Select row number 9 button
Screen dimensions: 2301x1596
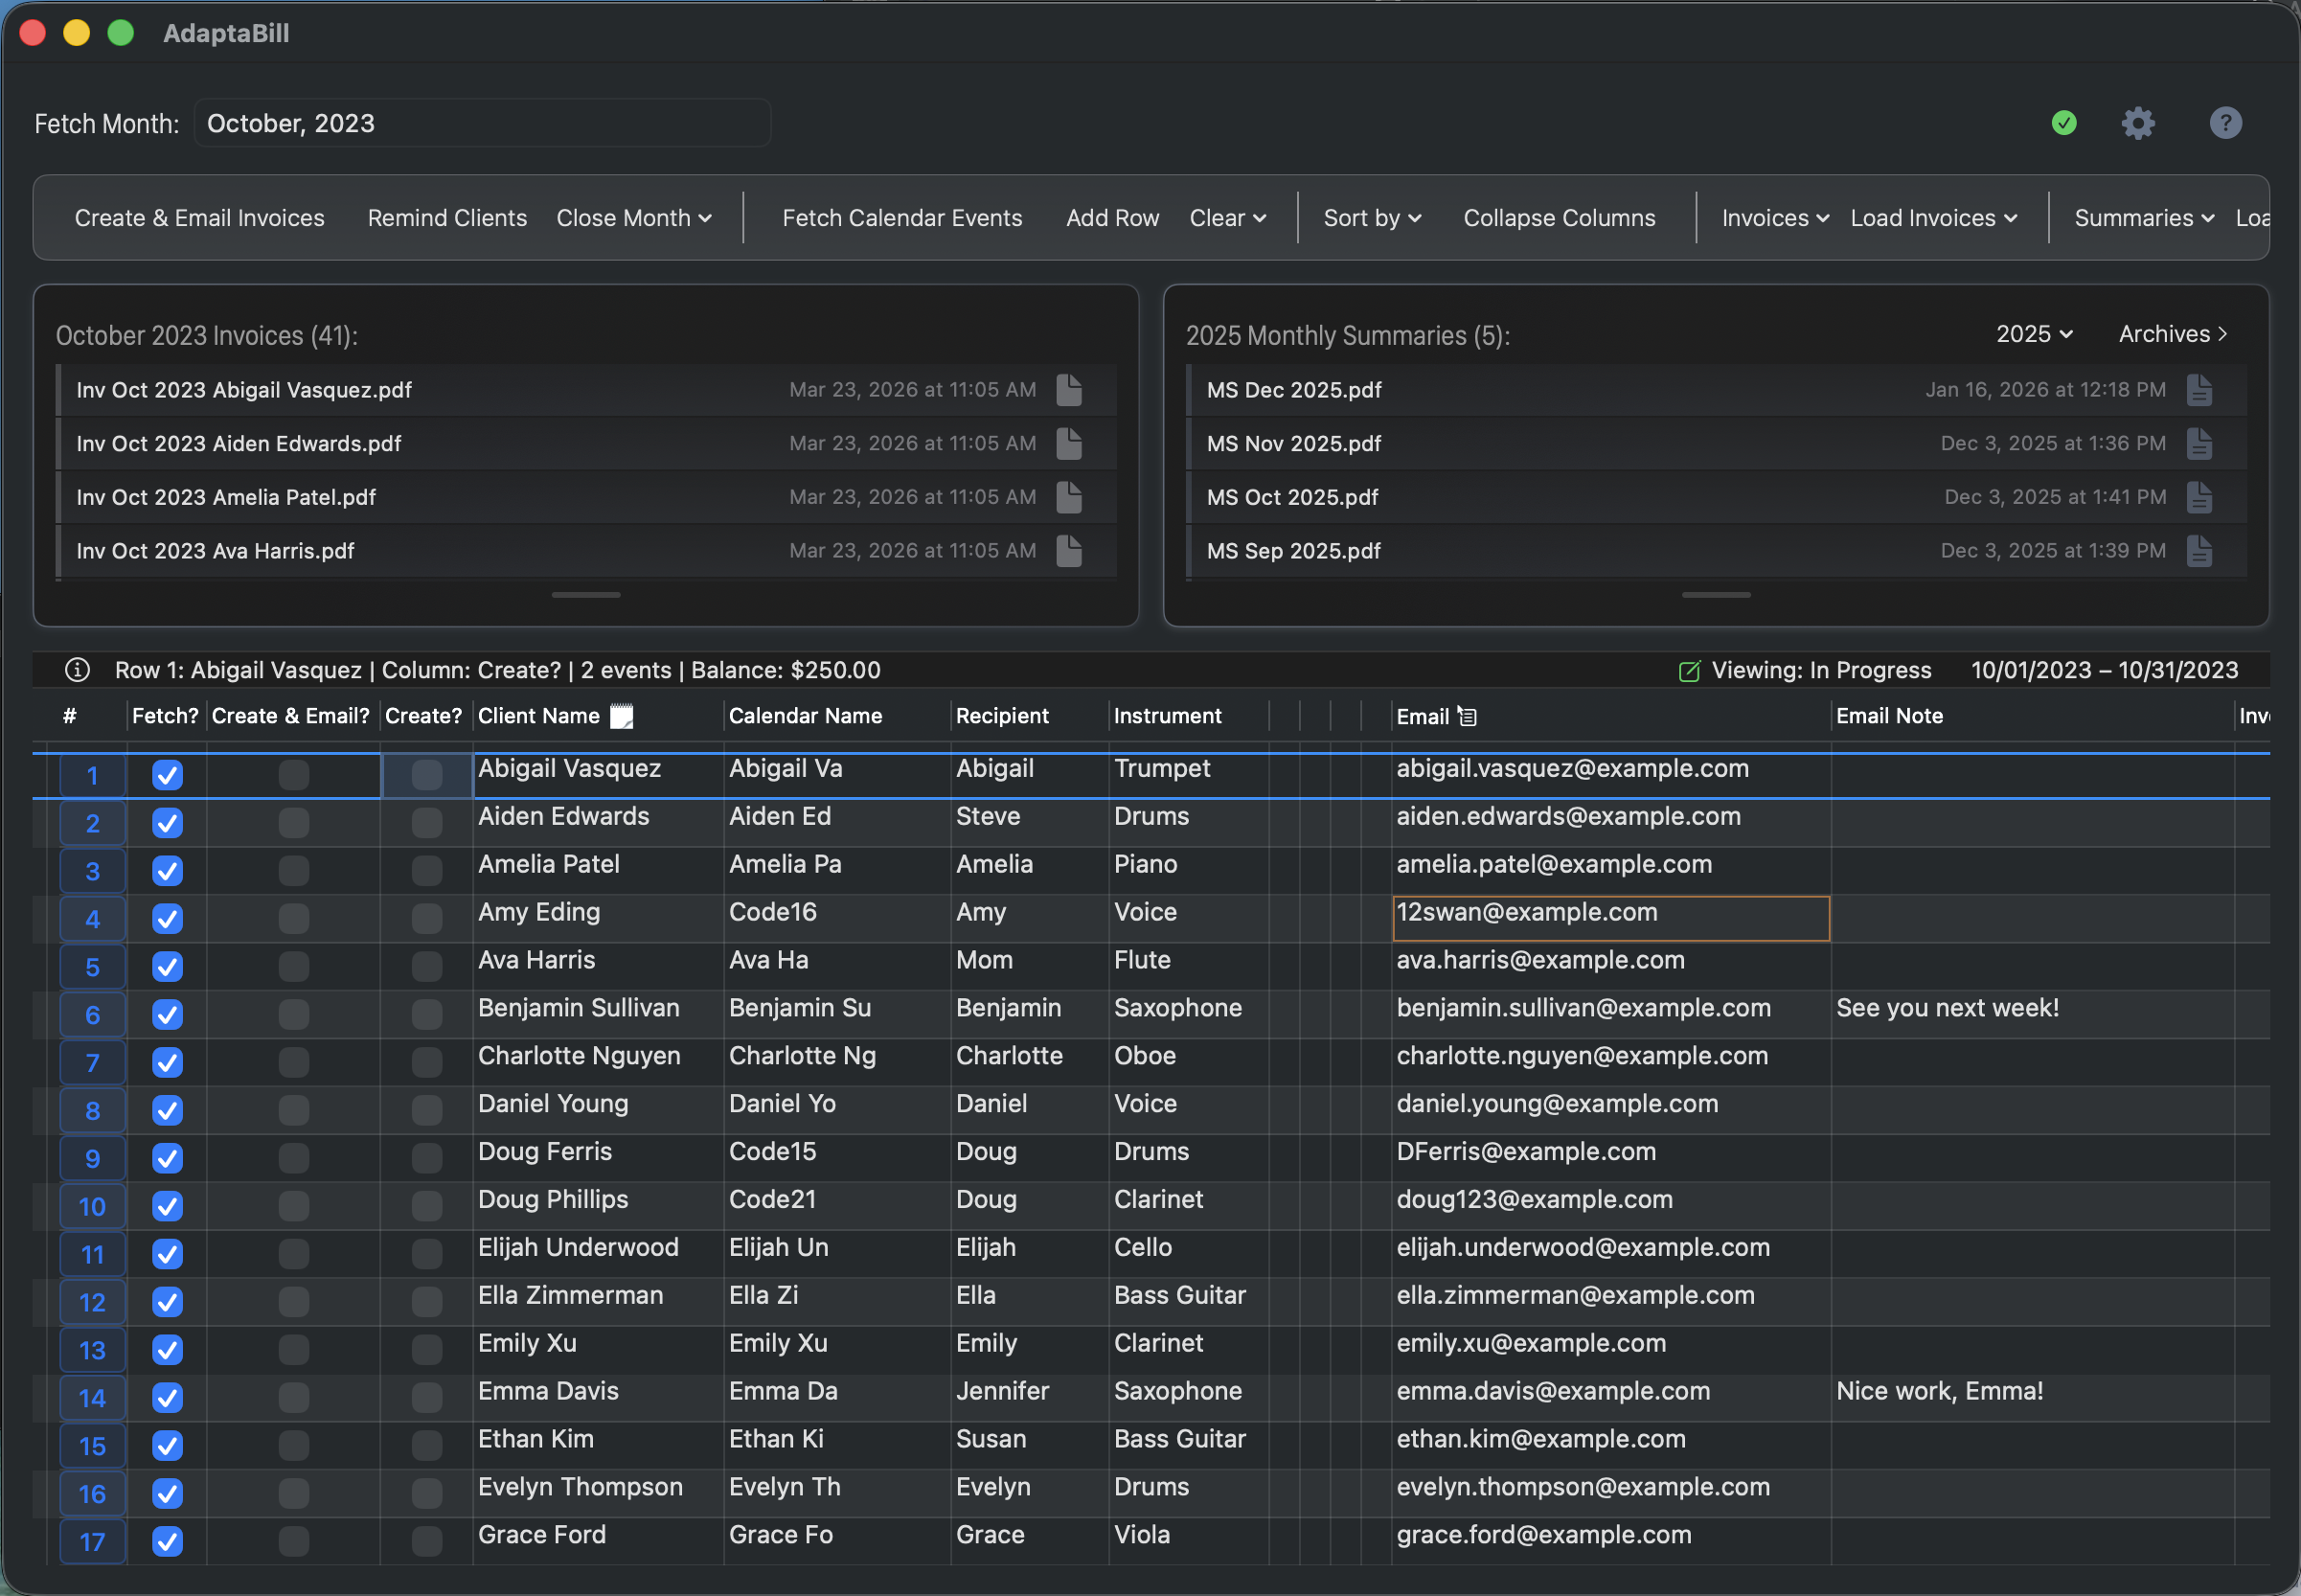tap(93, 1159)
